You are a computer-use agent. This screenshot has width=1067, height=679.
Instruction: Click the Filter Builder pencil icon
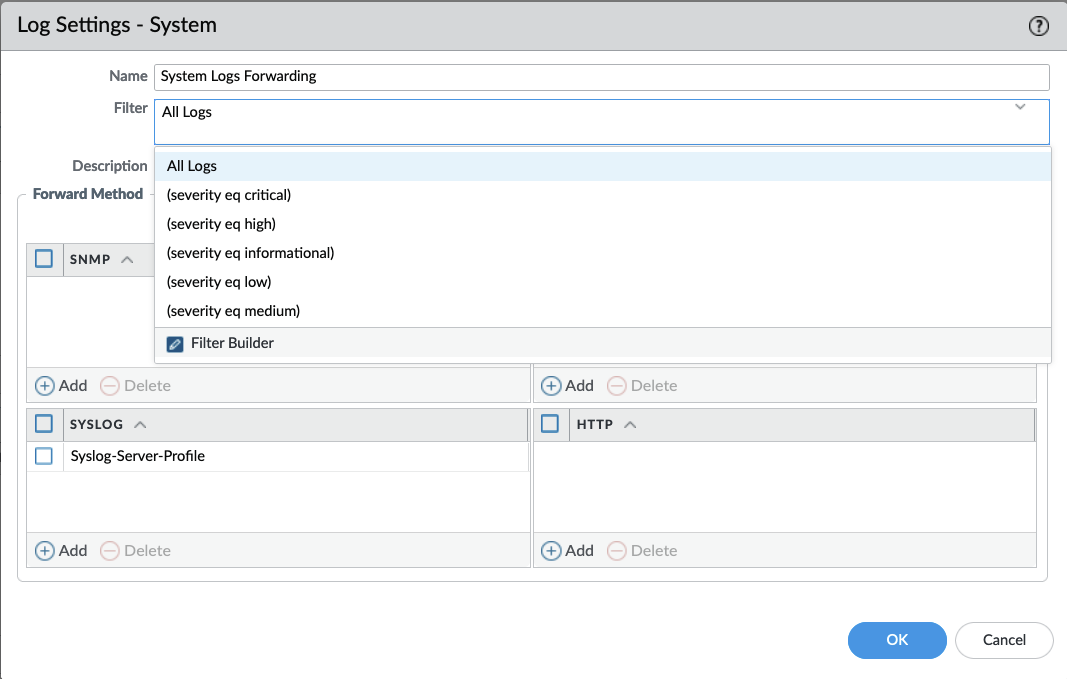pos(175,343)
